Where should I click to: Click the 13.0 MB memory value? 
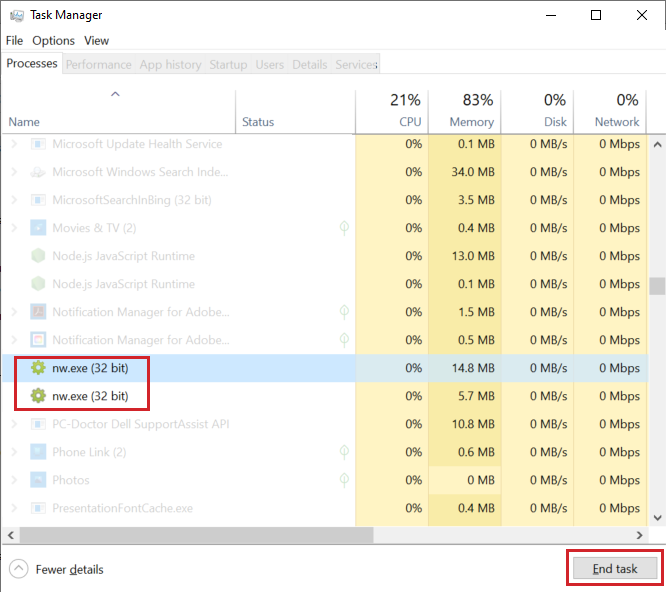click(x=473, y=256)
